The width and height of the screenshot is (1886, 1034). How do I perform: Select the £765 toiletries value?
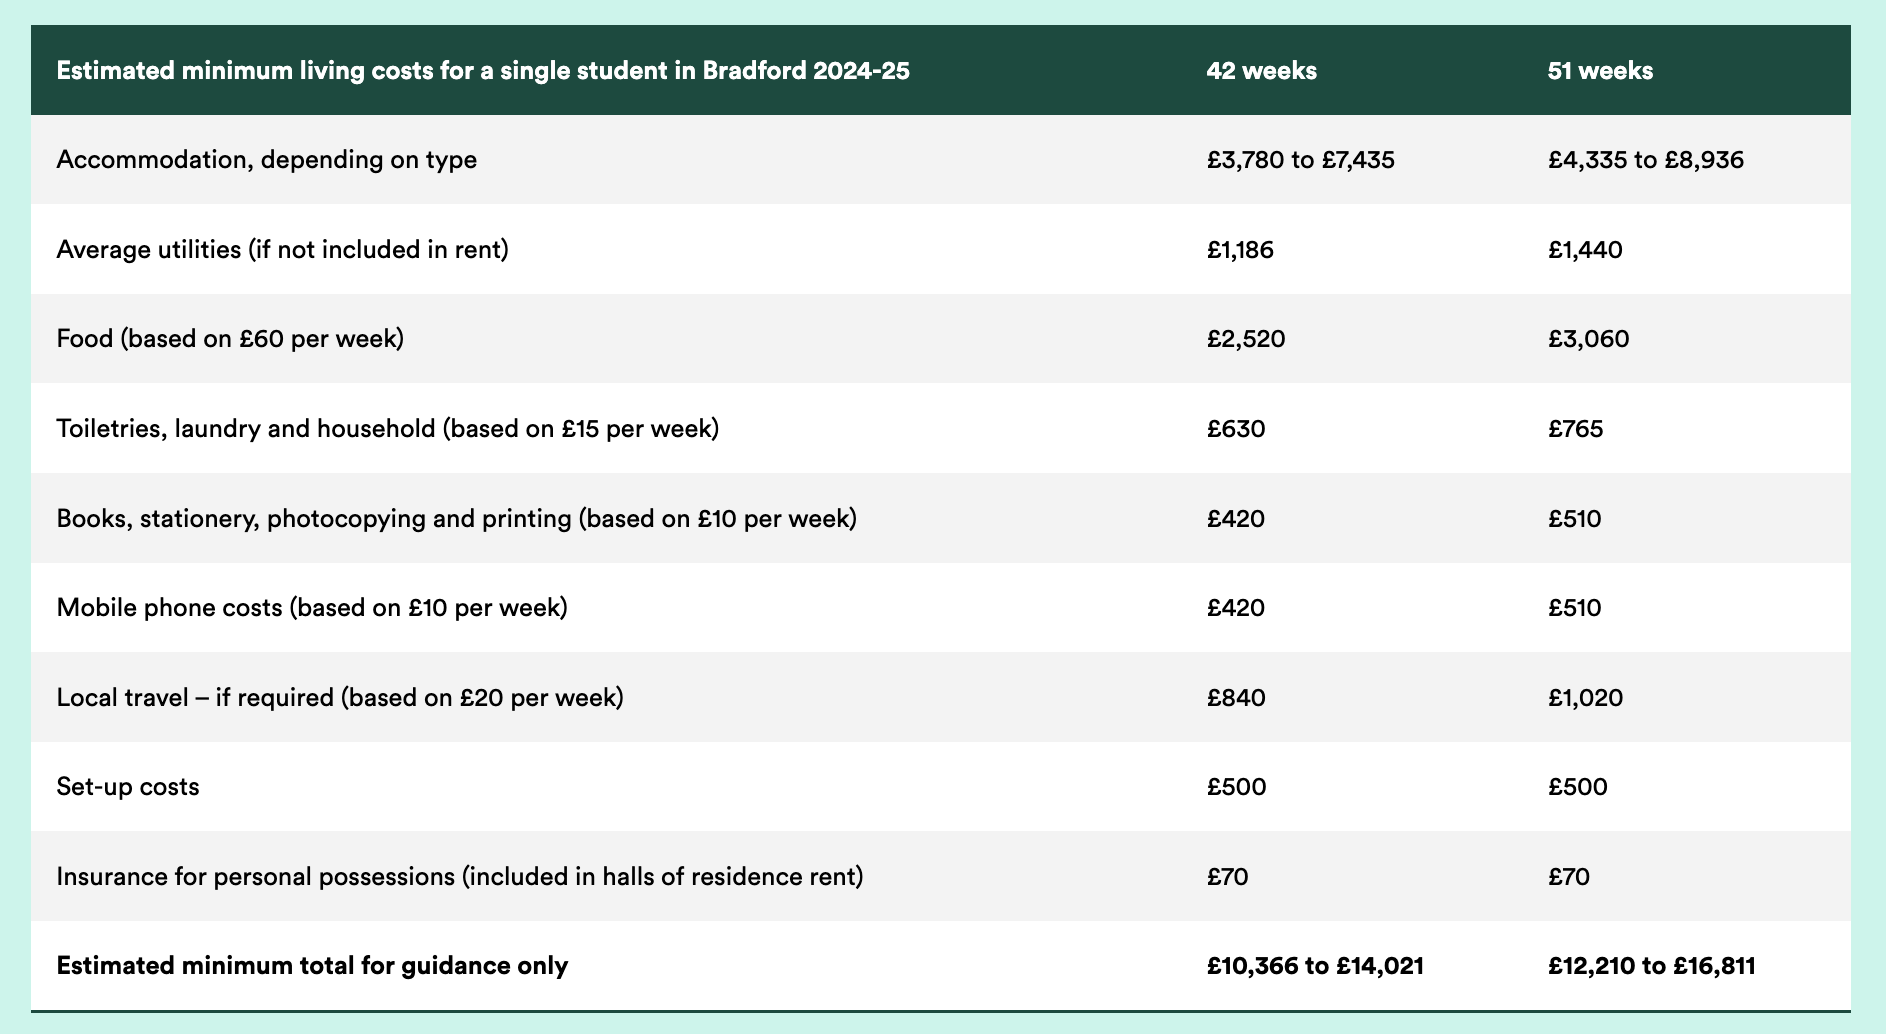click(x=1575, y=429)
